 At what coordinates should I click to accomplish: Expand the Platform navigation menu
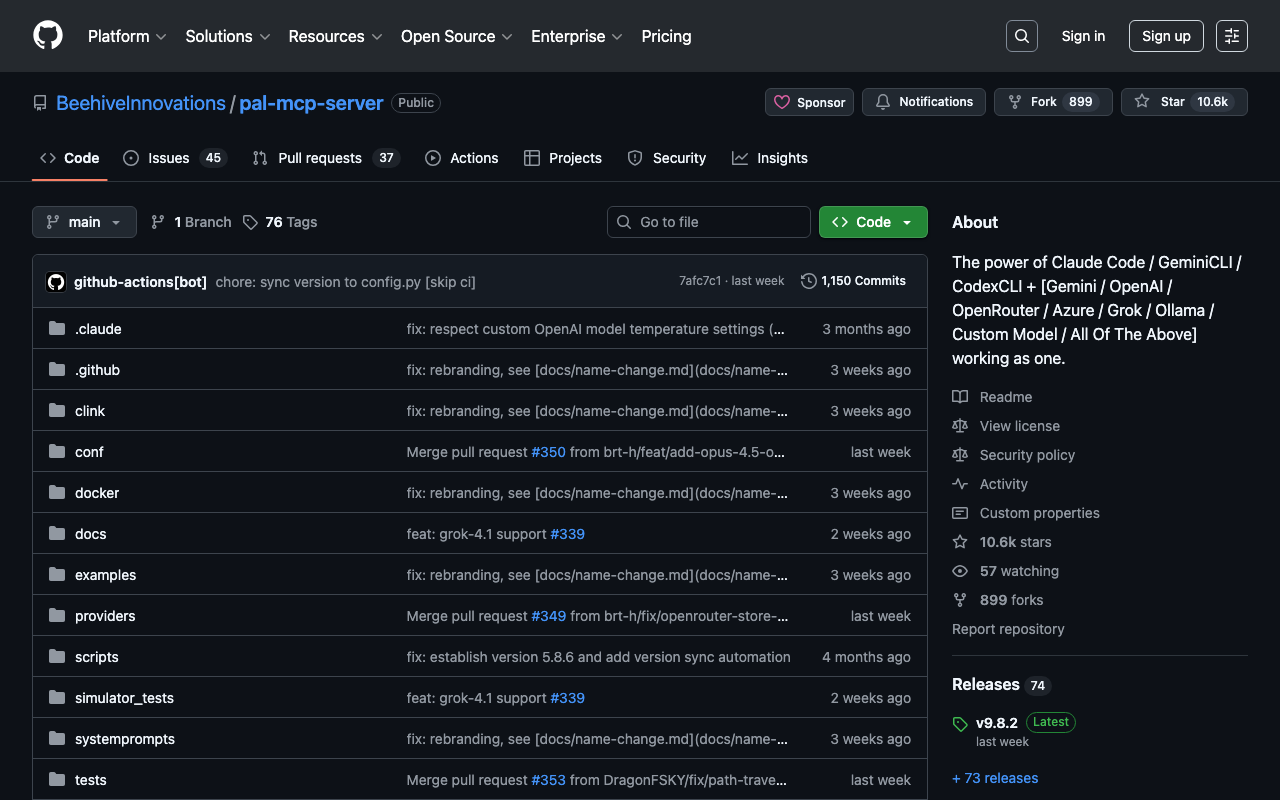tap(127, 36)
